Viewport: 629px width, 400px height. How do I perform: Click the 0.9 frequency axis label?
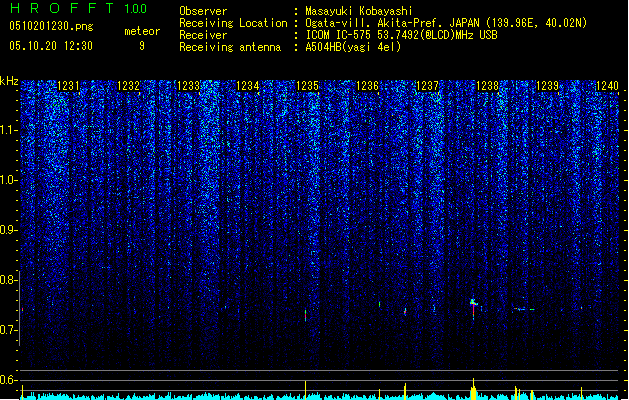coord(8,230)
